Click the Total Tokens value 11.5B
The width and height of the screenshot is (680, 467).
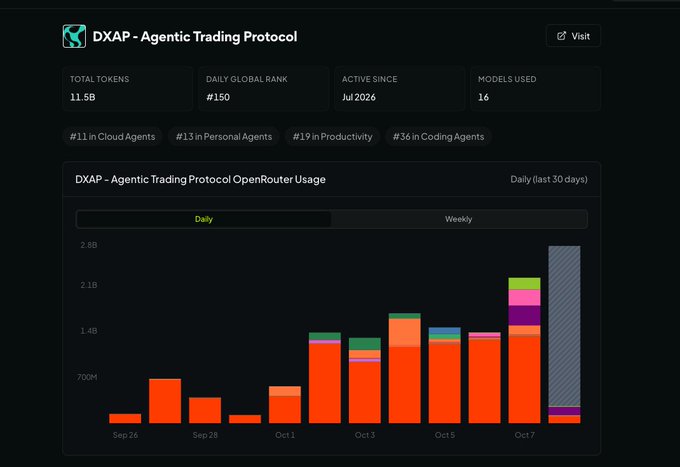click(x=82, y=97)
